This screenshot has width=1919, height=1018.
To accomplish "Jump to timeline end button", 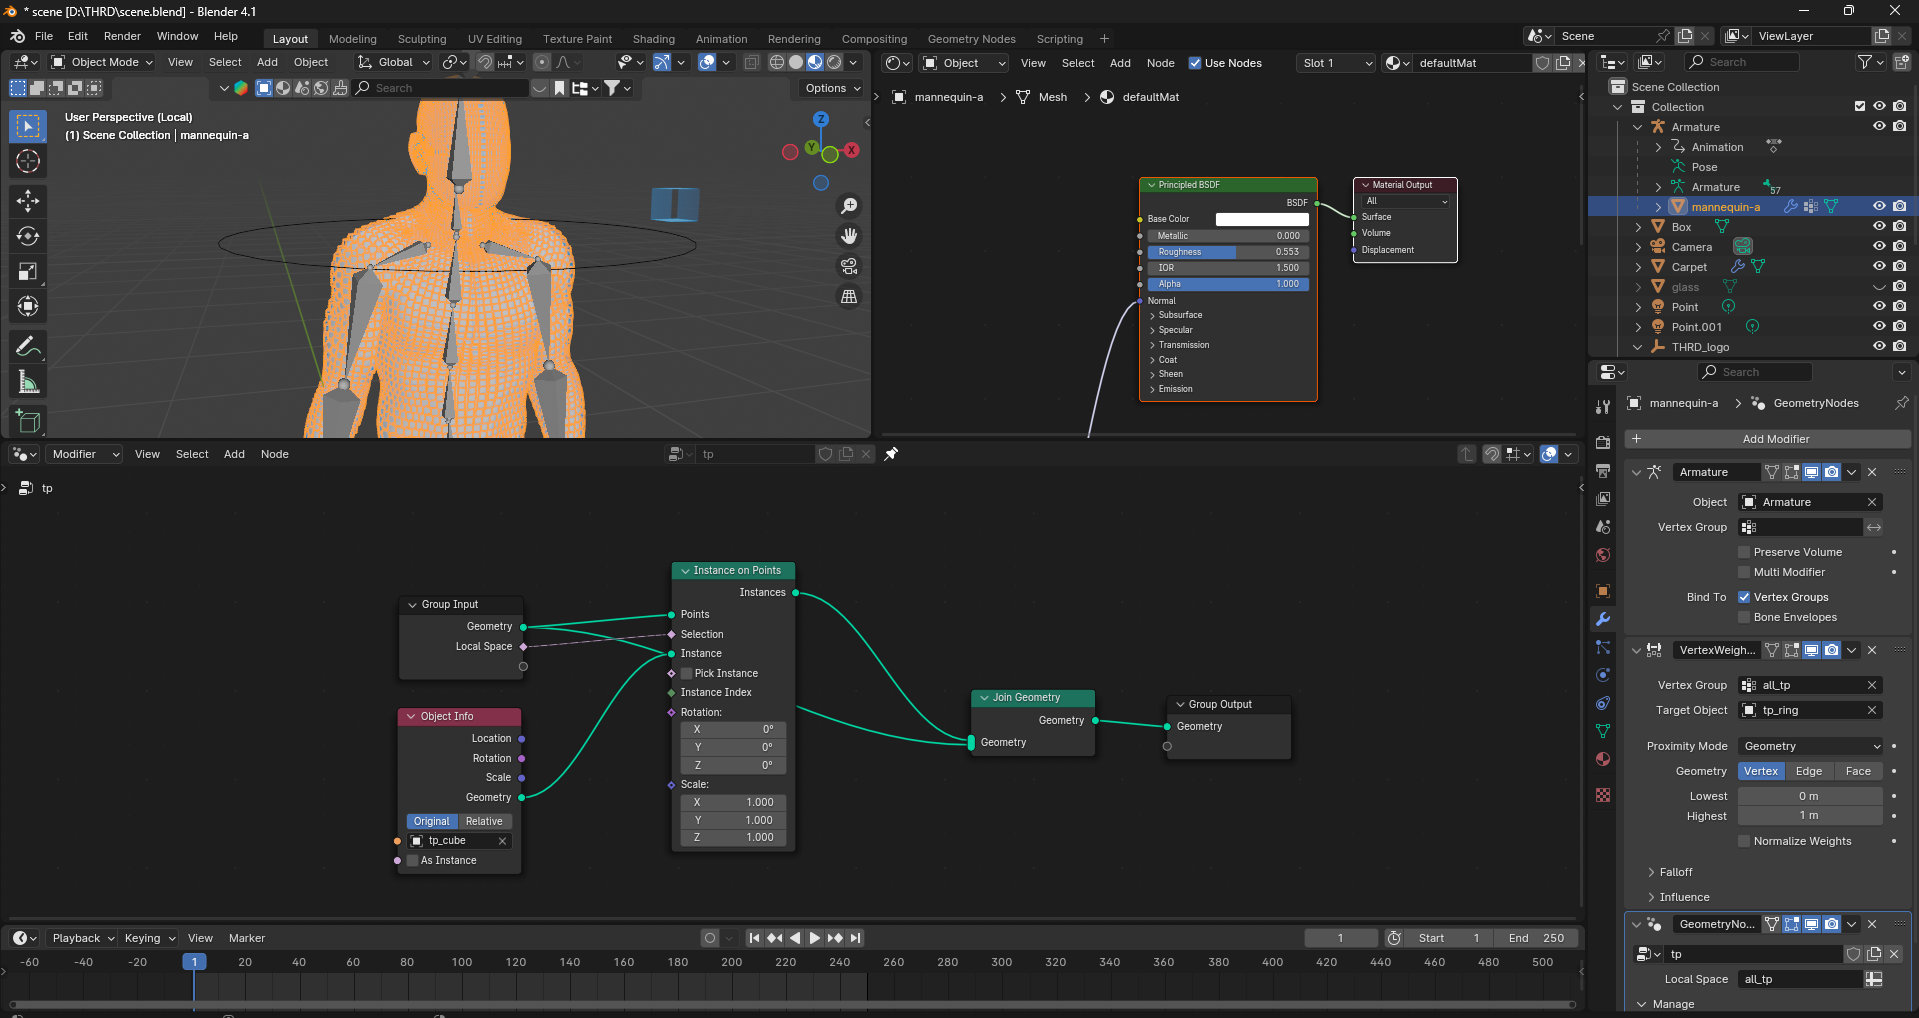I will [x=856, y=938].
